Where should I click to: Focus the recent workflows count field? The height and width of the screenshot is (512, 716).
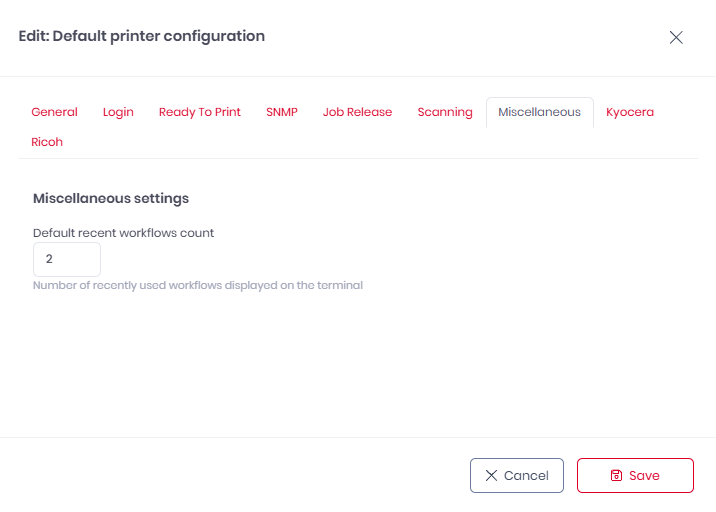pyautogui.click(x=67, y=259)
